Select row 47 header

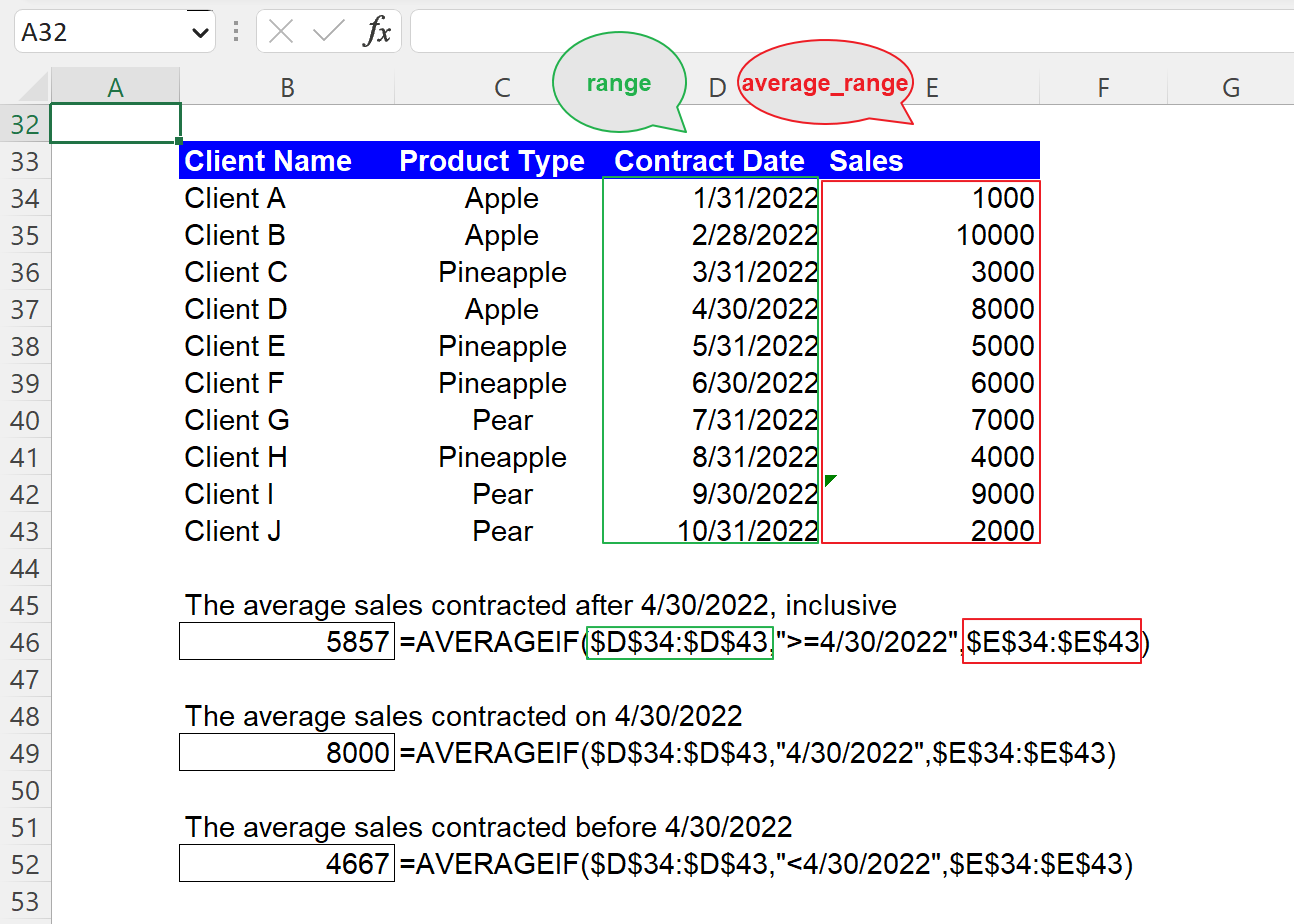coord(24,679)
